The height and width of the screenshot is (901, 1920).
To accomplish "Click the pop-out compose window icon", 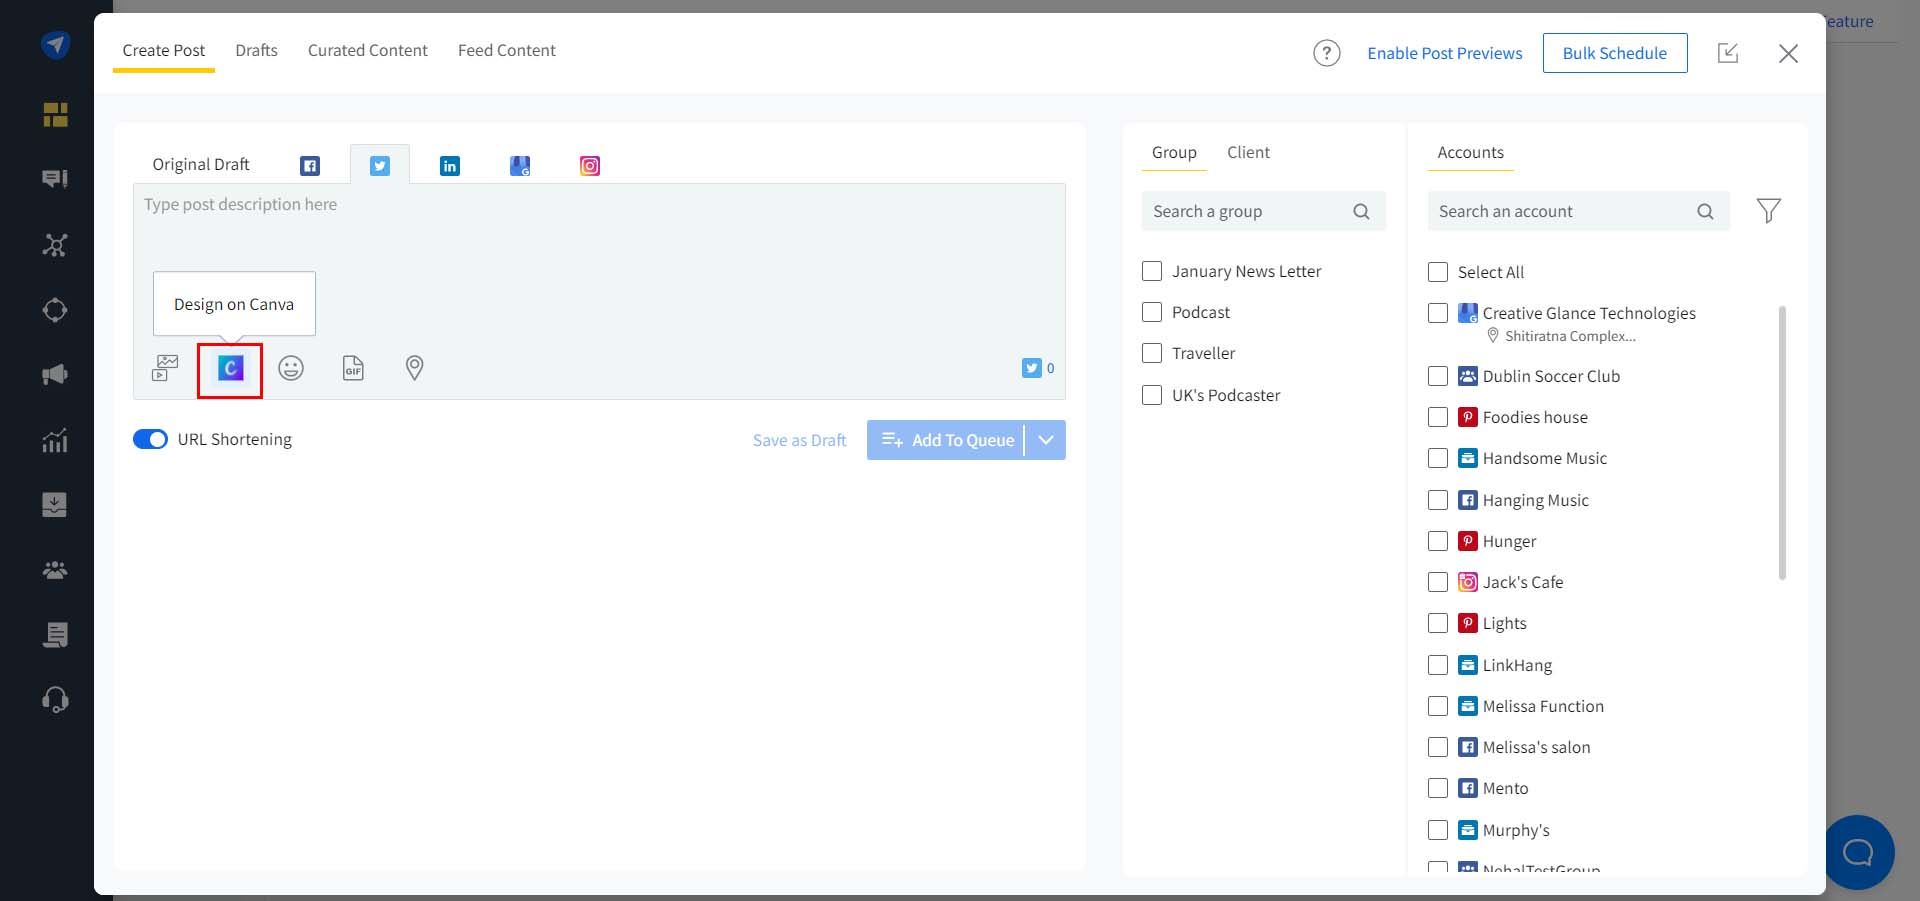I will tap(1728, 53).
